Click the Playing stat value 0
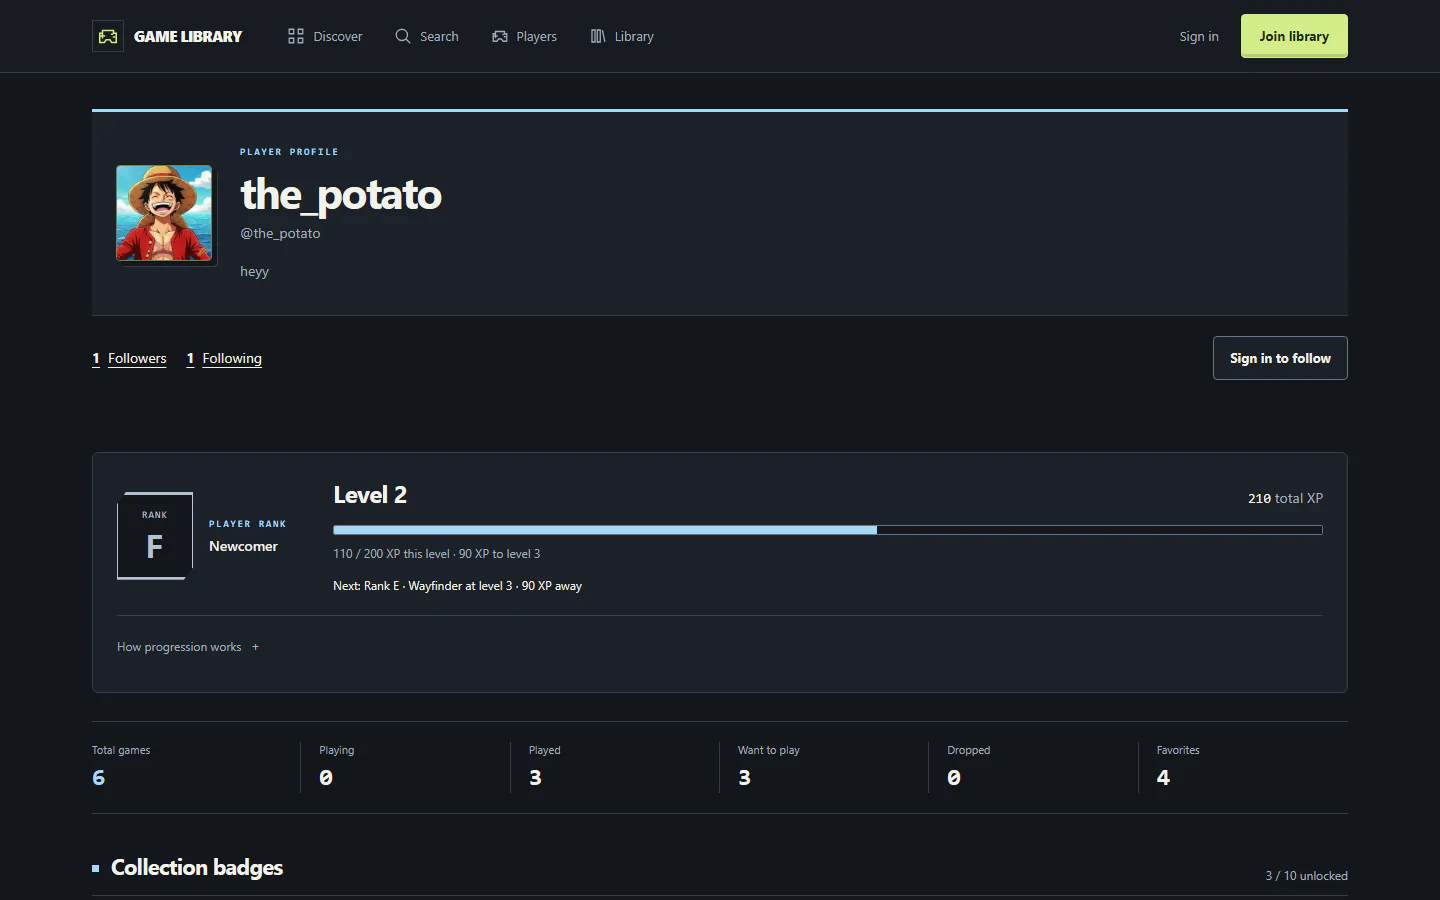This screenshot has height=900, width=1440. (326, 777)
